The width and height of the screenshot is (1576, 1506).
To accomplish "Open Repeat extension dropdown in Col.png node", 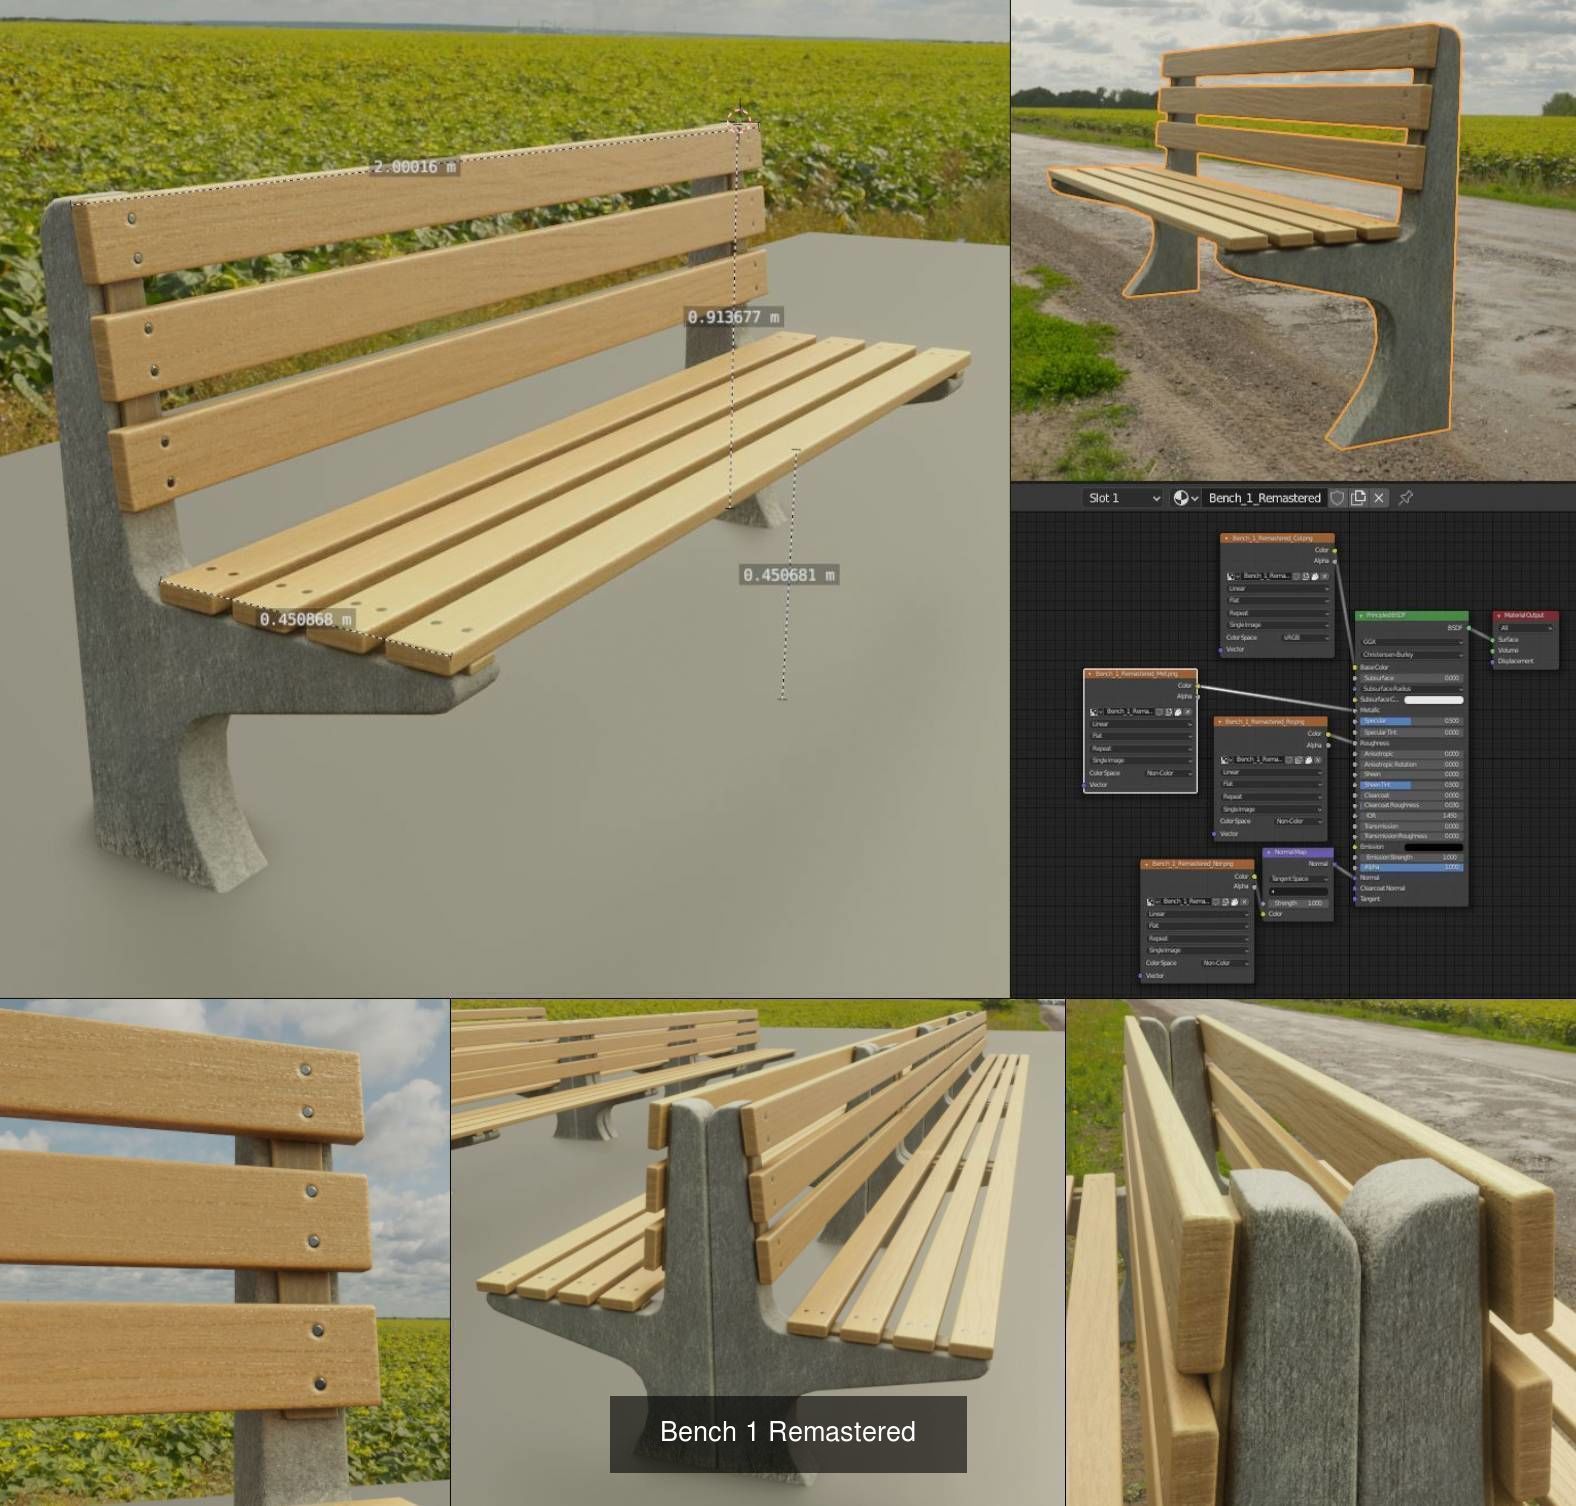I will point(1278,613).
